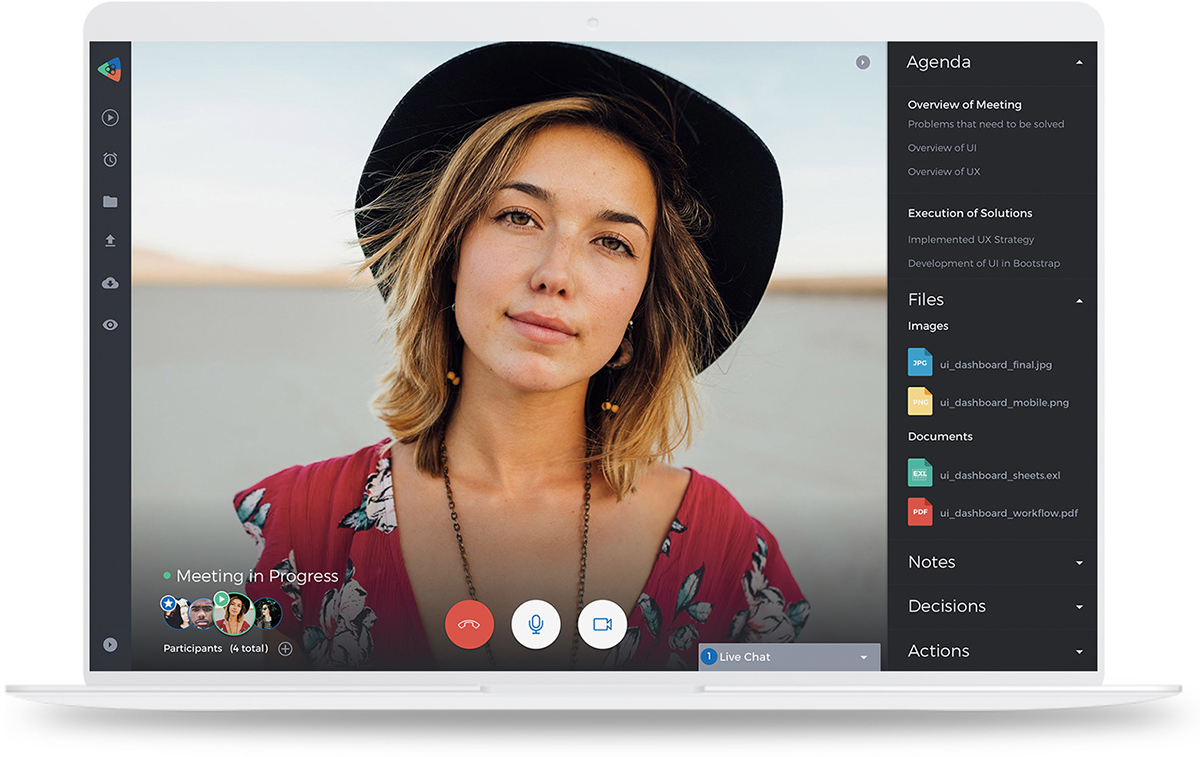Screen dimensions: 1200x757
Task: Click the red hang up call button
Action: pos(470,624)
